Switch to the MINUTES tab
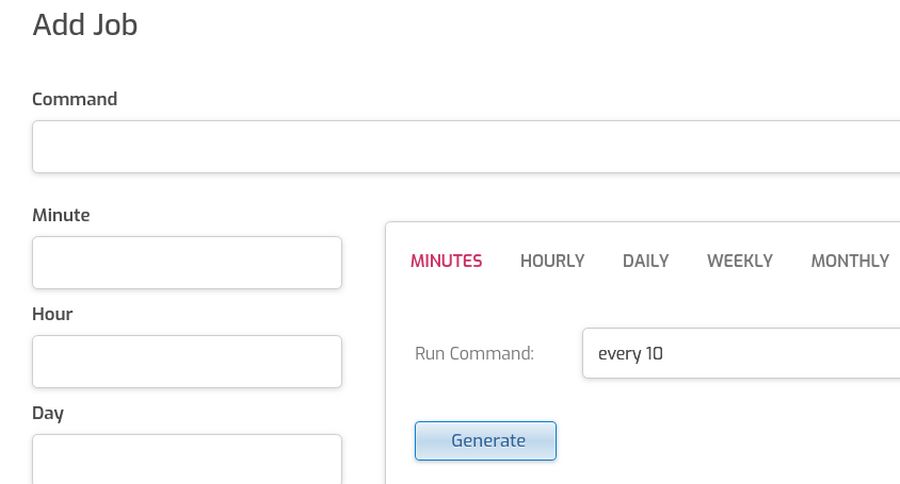This screenshot has width=900, height=484. pyautogui.click(x=446, y=261)
